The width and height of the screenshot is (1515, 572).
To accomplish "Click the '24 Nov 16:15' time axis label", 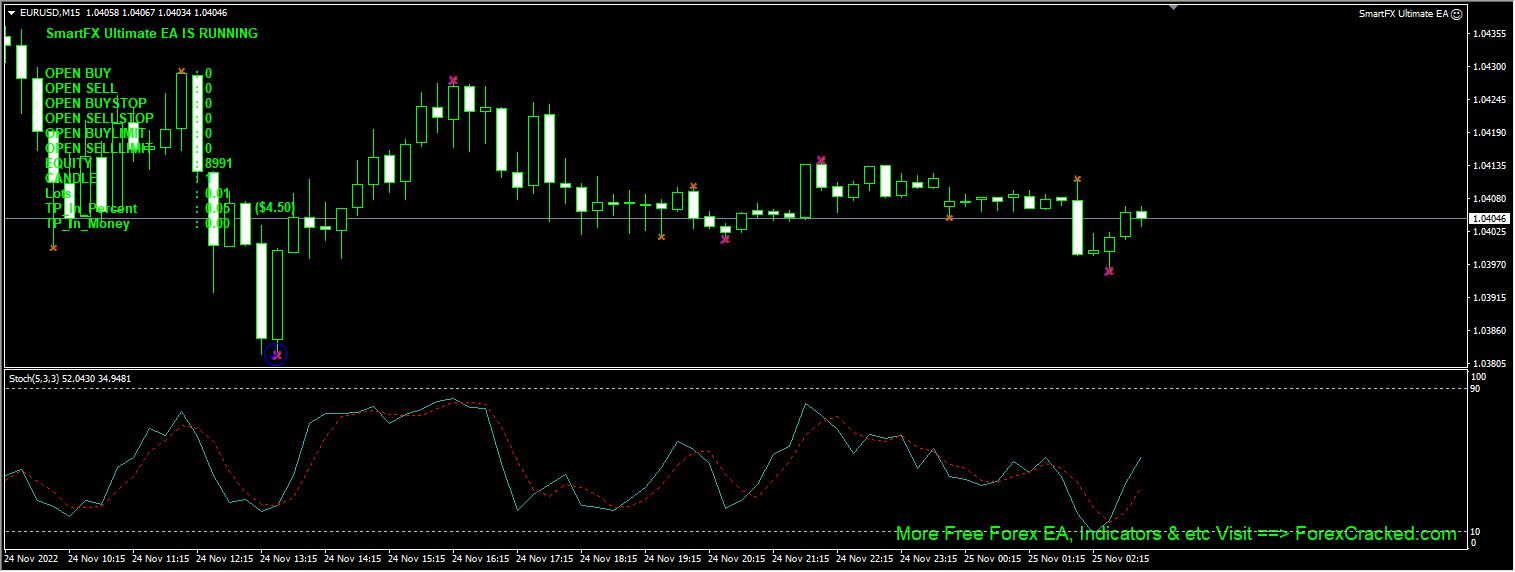I will [482, 559].
